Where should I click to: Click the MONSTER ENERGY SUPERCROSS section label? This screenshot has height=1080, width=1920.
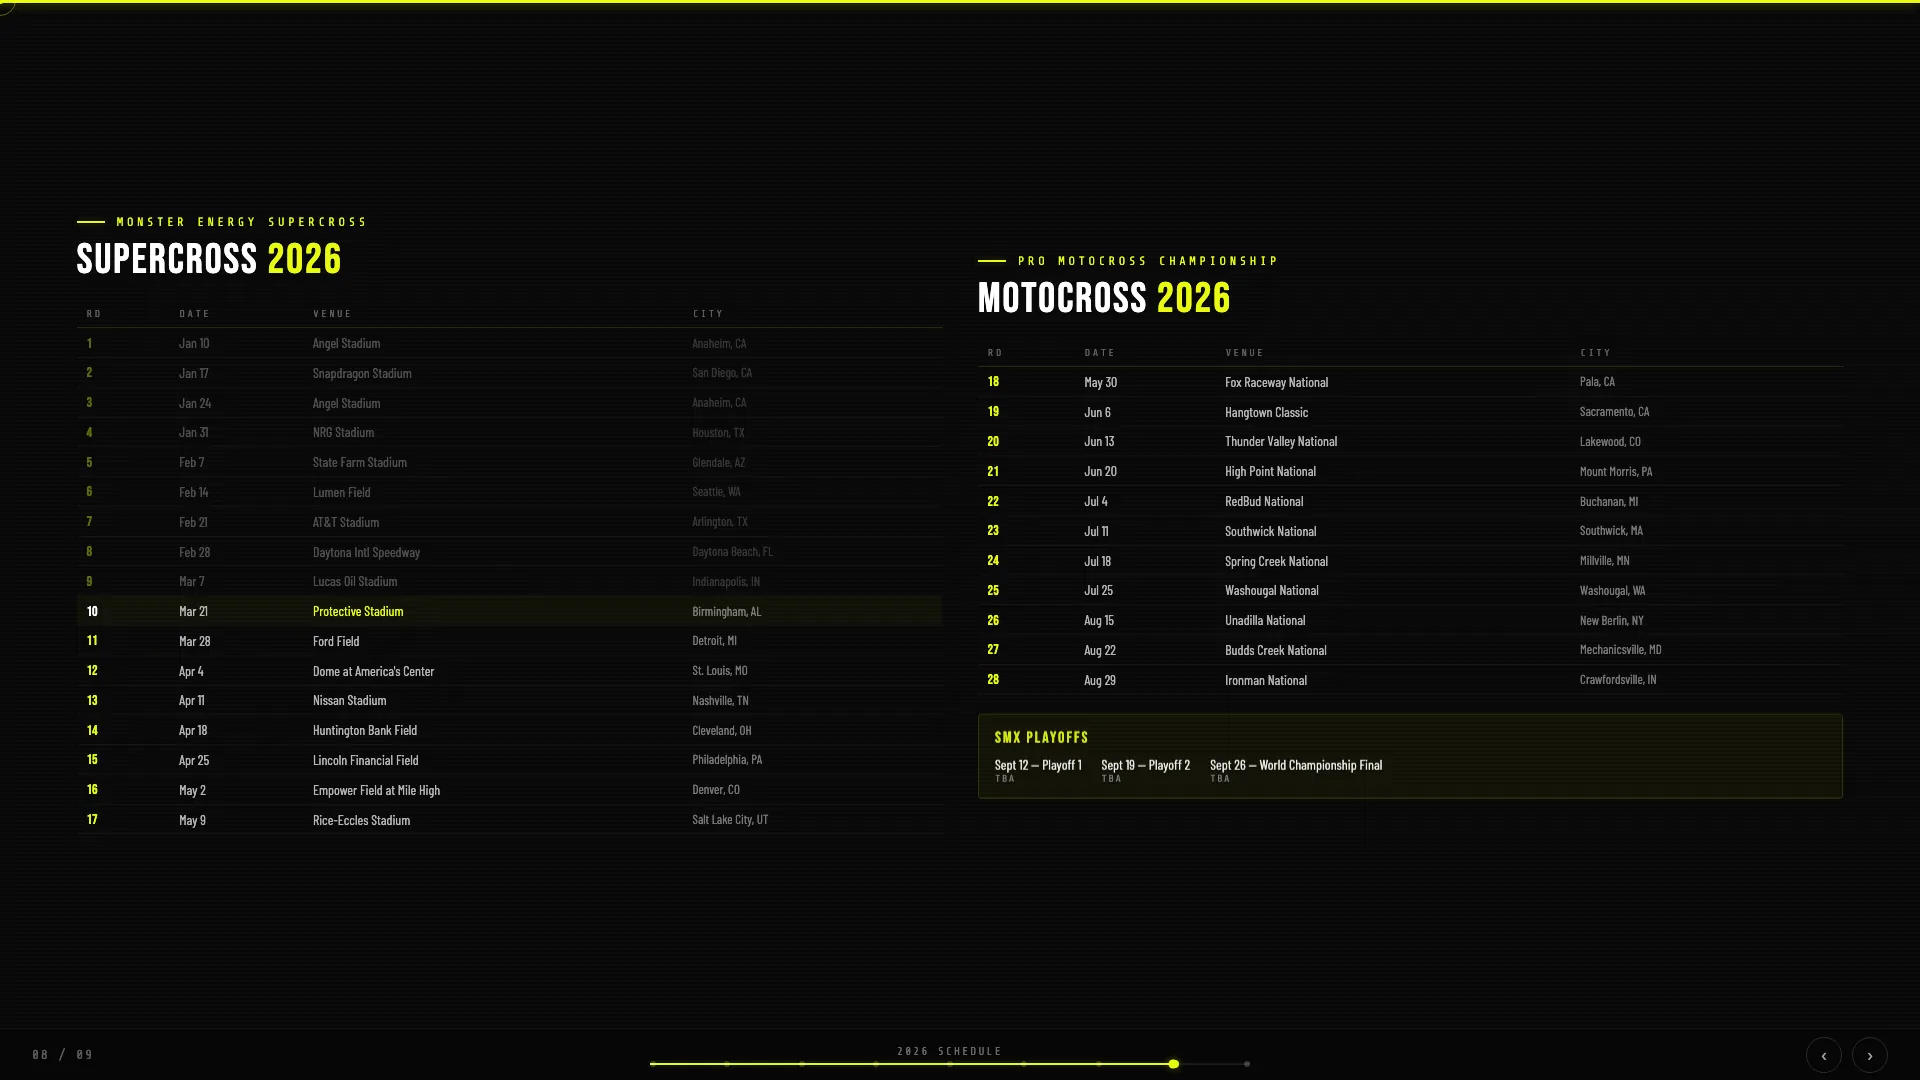pos(240,222)
